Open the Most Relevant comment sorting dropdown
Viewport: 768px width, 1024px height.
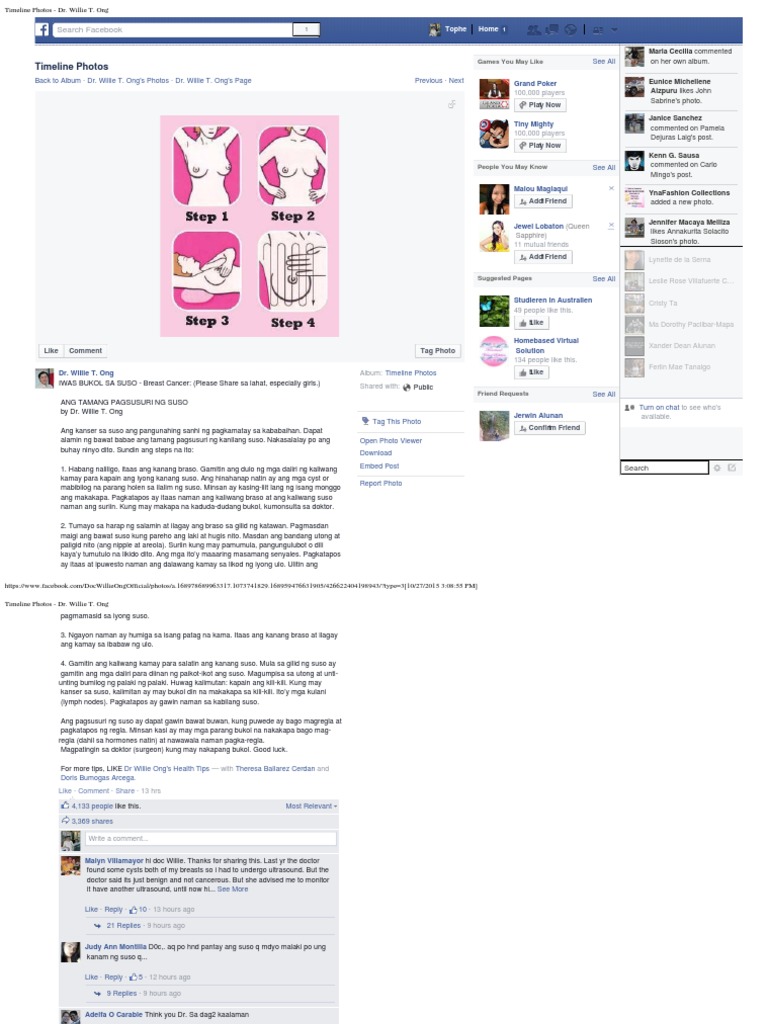click(x=312, y=806)
